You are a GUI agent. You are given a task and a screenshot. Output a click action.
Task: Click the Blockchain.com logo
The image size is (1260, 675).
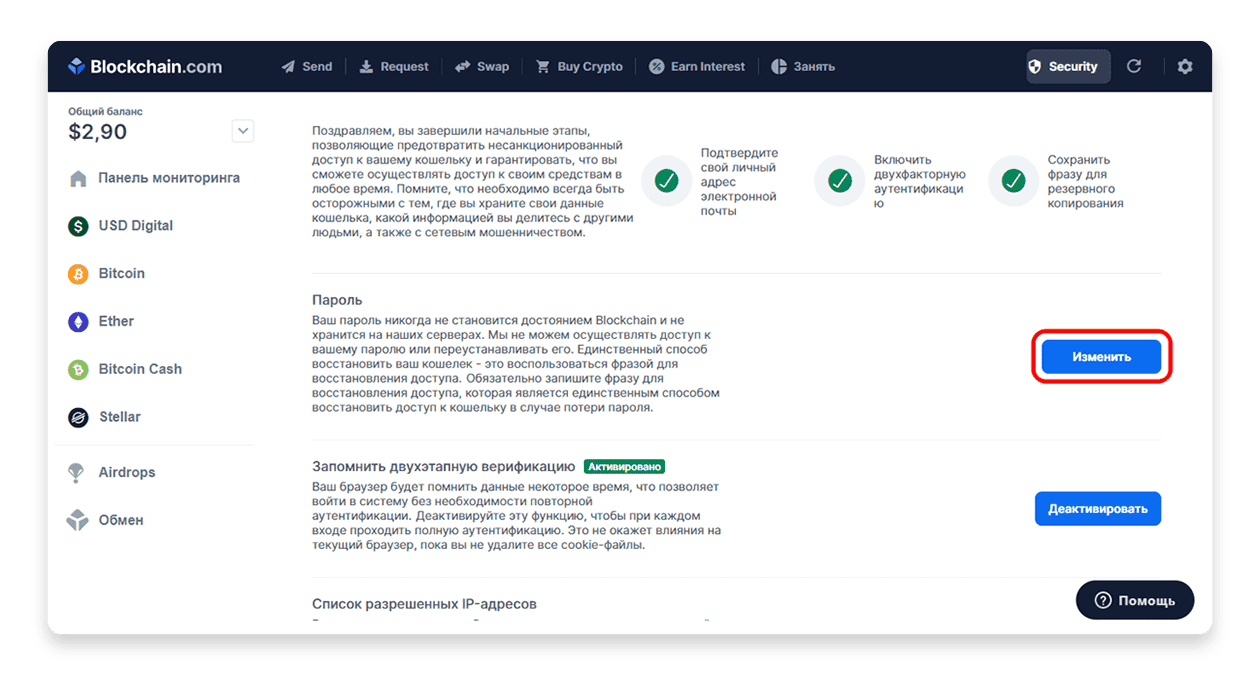tap(145, 67)
